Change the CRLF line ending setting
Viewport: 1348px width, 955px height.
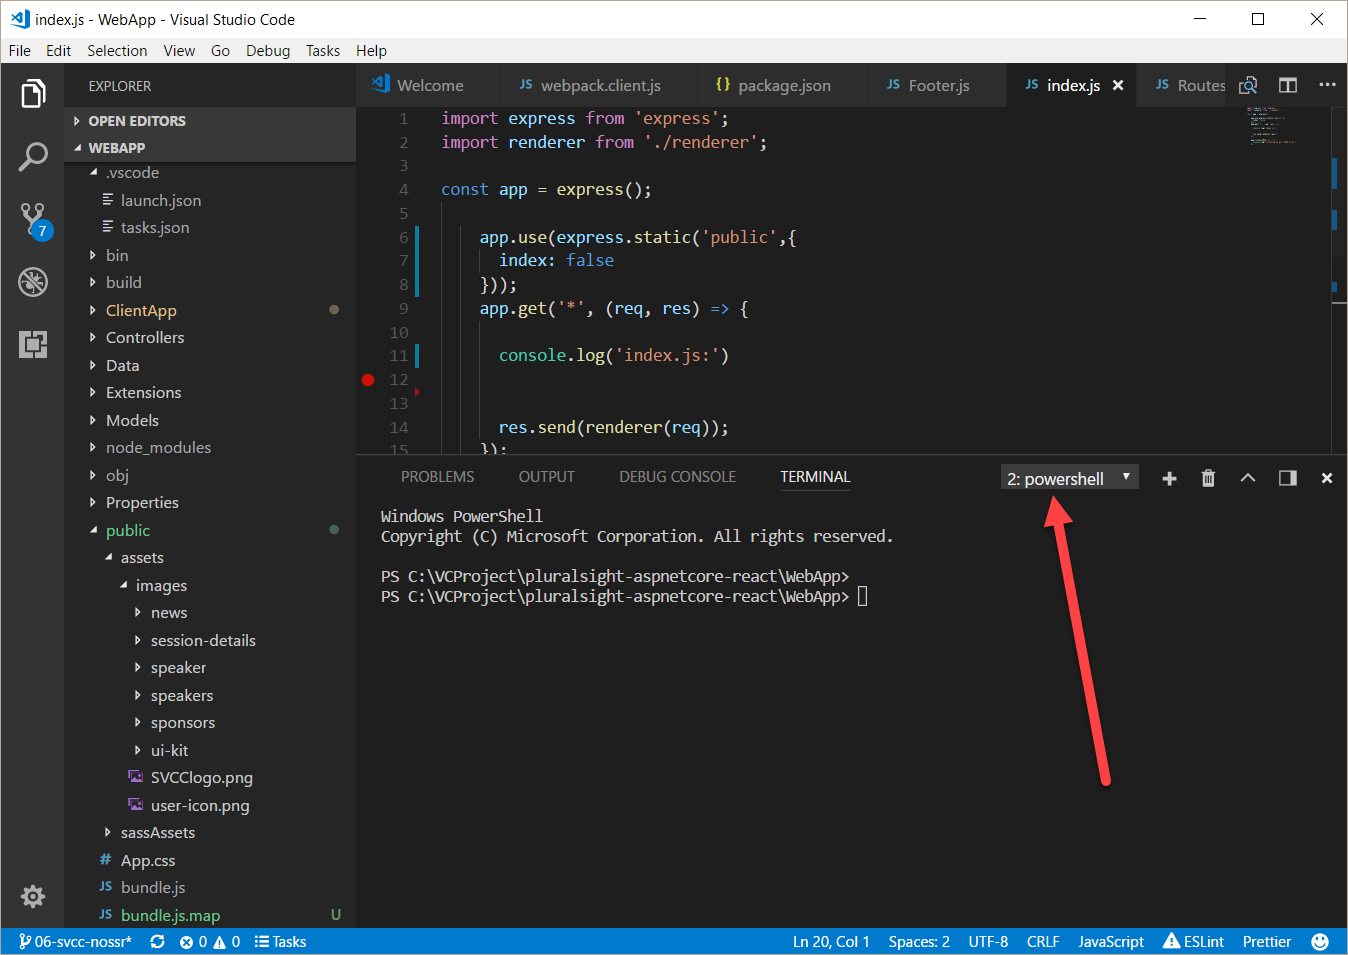click(x=1043, y=942)
